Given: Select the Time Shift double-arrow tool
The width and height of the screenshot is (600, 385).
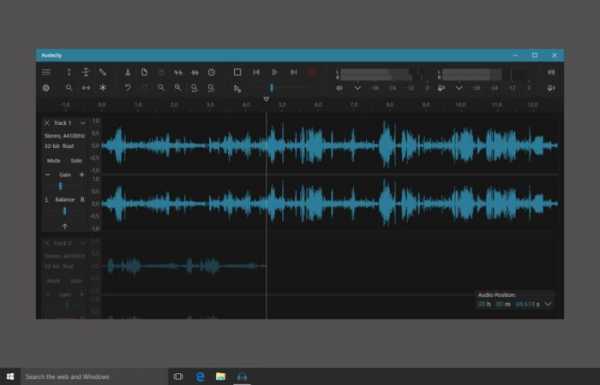Looking at the screenshot, I should click(x=86, y=88).
